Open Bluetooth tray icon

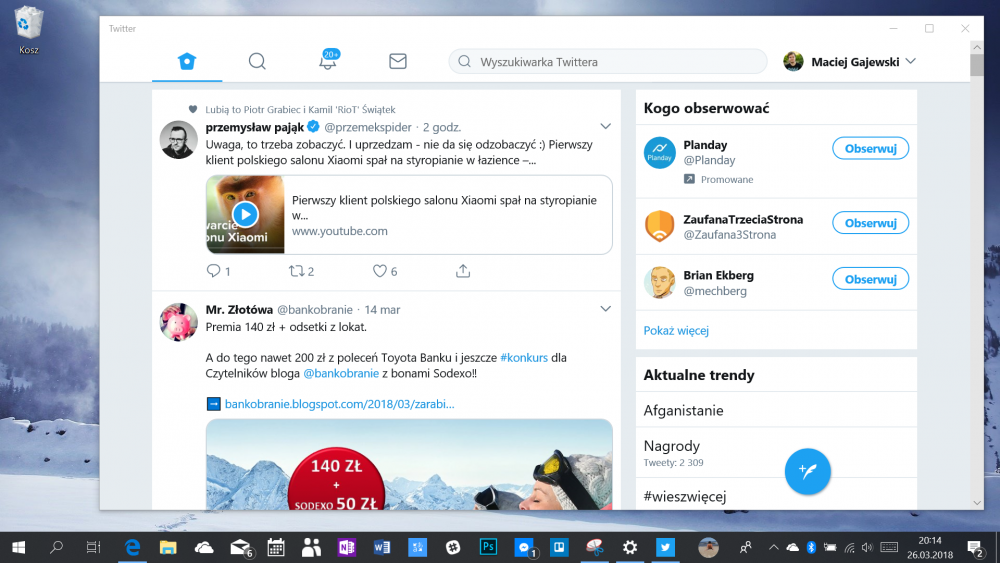click(811, 547)
